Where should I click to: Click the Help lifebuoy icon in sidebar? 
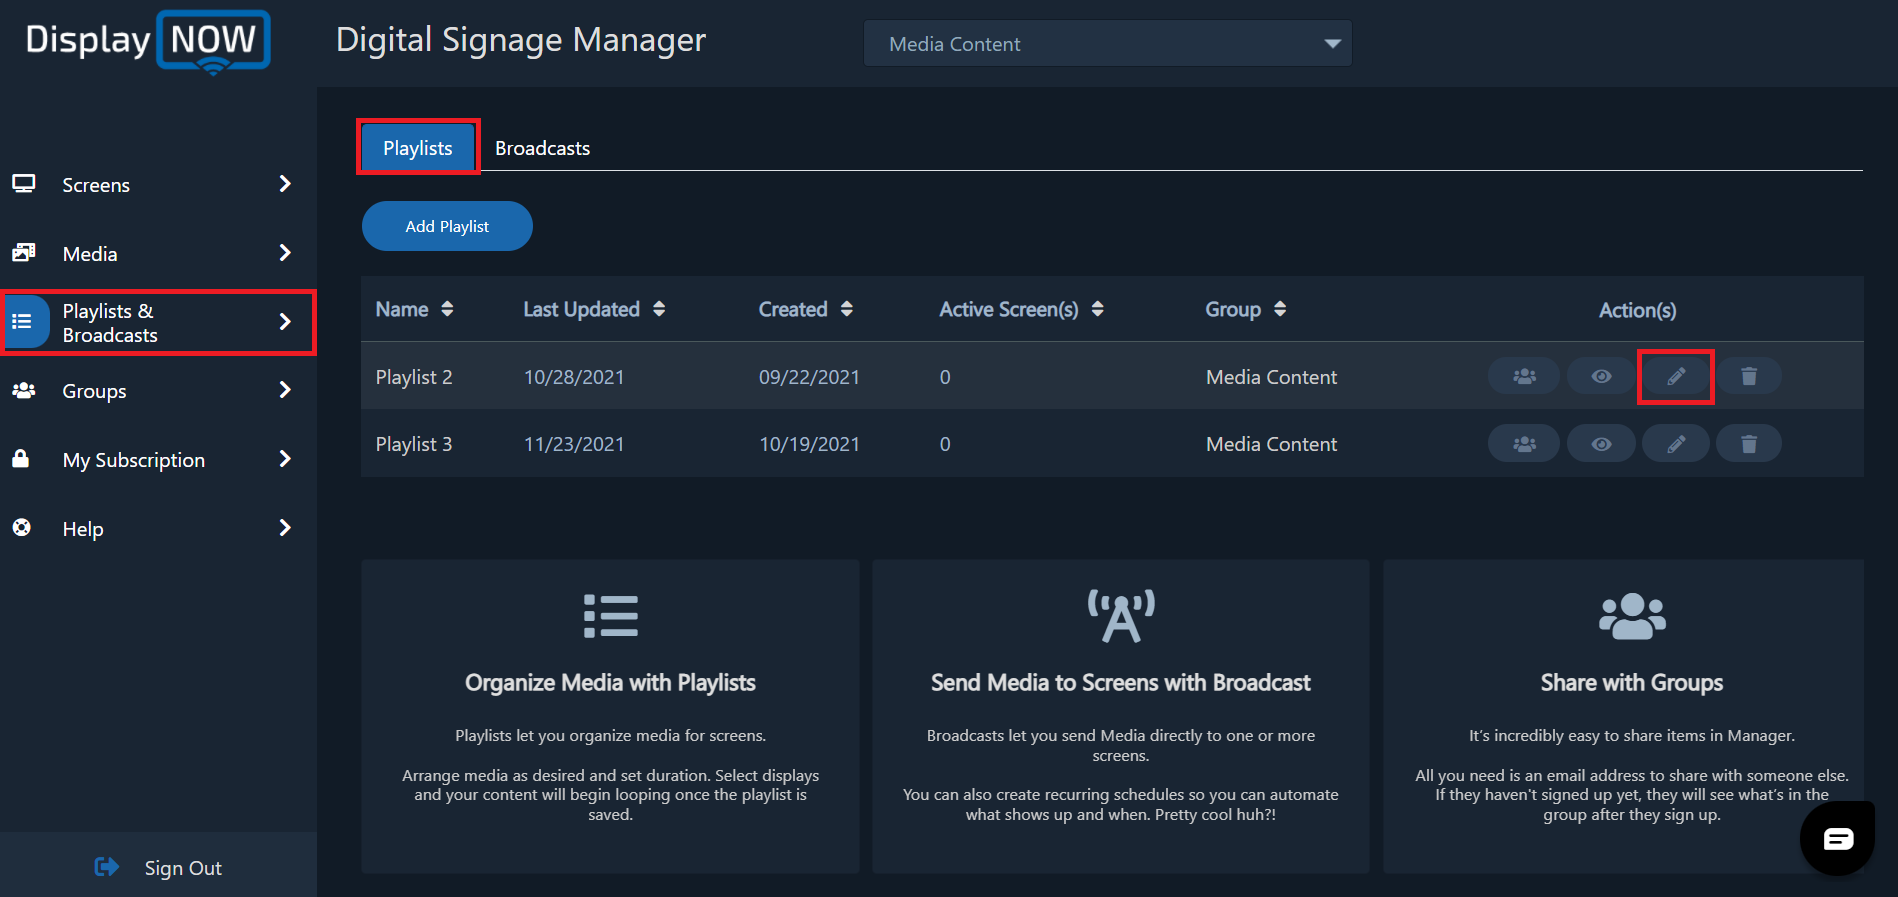[x=22, y=527]
